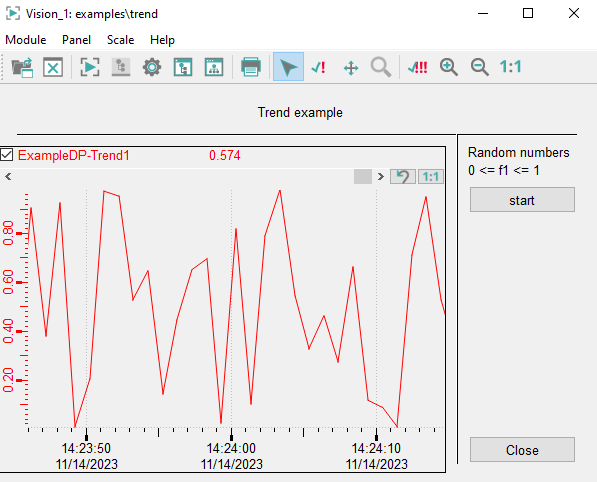The image size is (597, 482).
Task: Click the move cross-arrows tool icon
Action: (351, 68)
